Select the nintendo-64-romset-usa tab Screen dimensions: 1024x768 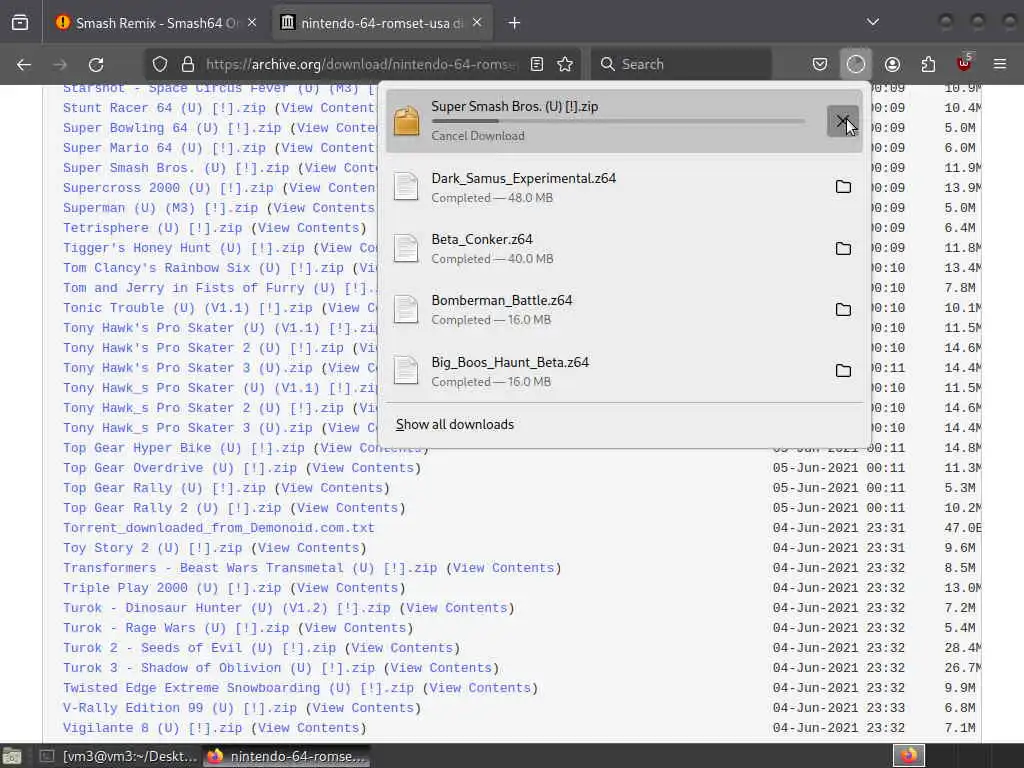point(382,23)
